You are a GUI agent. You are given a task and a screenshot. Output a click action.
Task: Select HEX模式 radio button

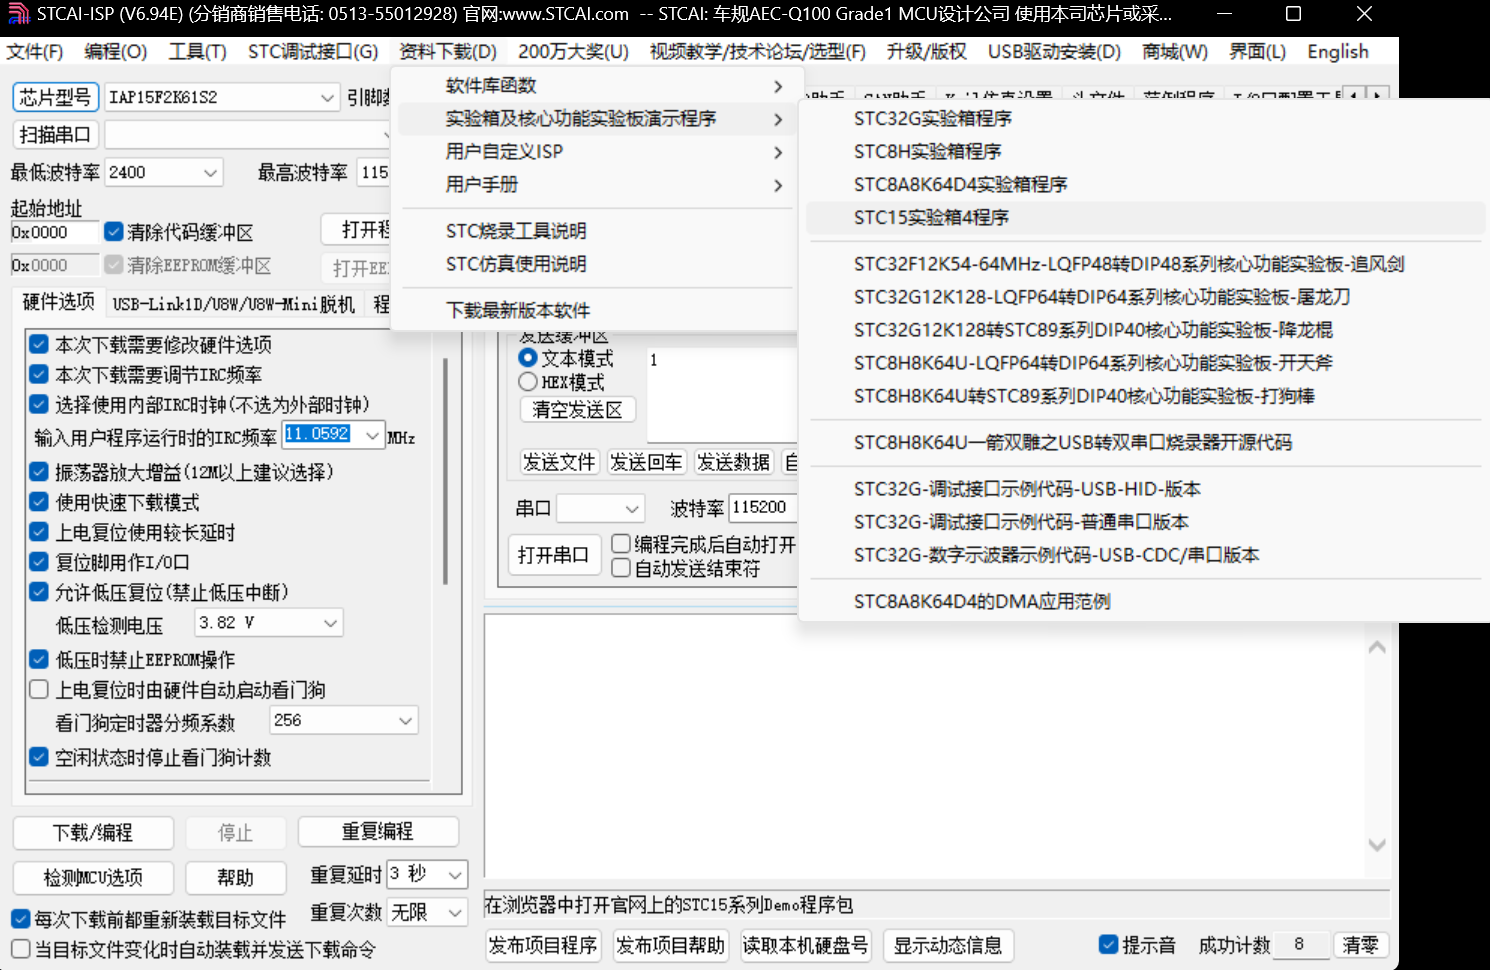pyautogui.click(x=528, y=381)
